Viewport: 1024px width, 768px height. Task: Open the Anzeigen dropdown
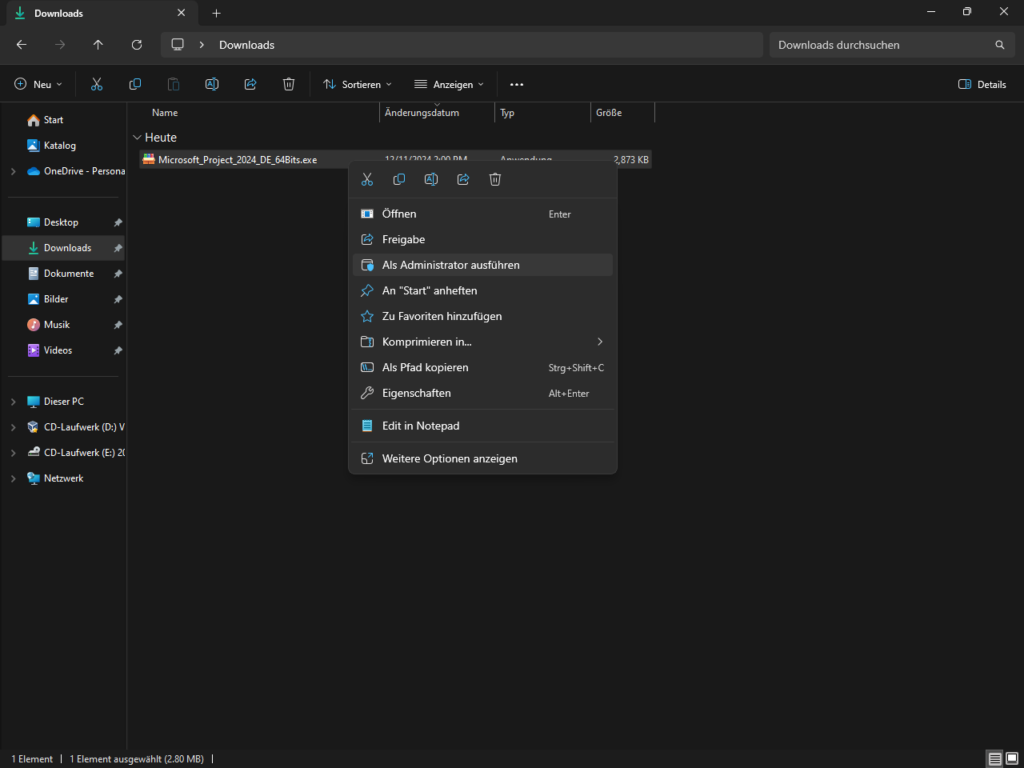(x=449, y=85)
